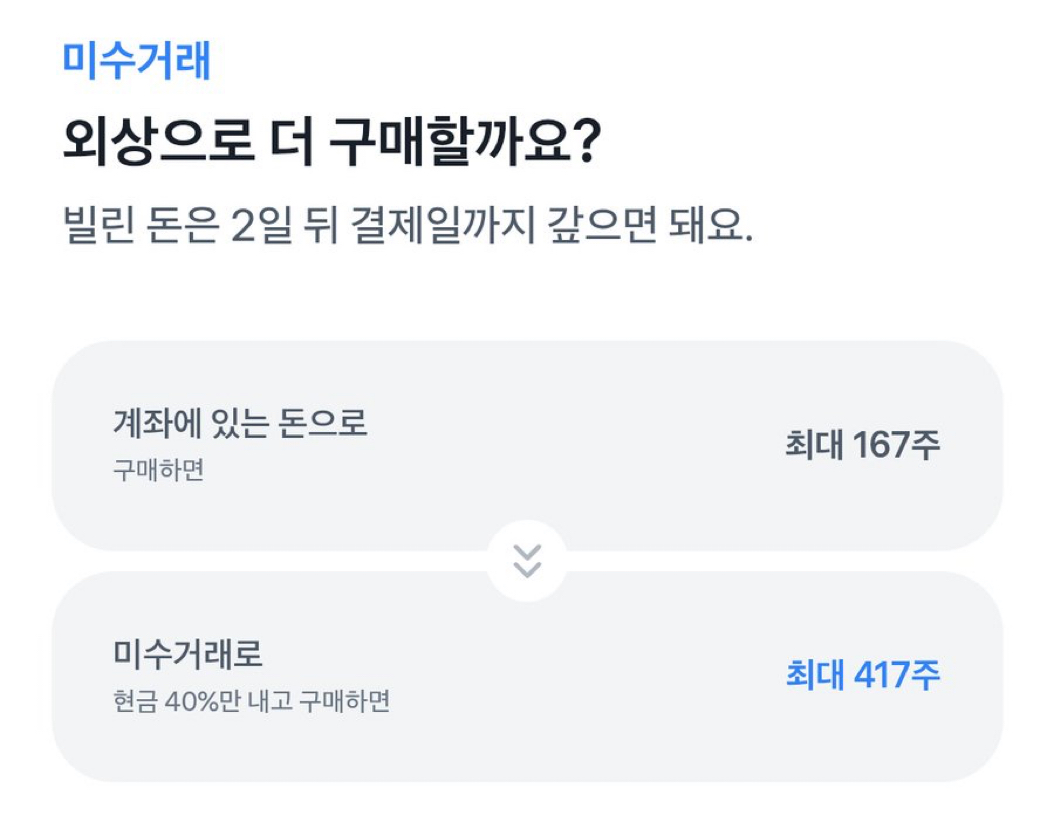Tap the word 계좌에 in the first card
The width and height of the screenshot is (1053, 829).
[x=149, y=424]
